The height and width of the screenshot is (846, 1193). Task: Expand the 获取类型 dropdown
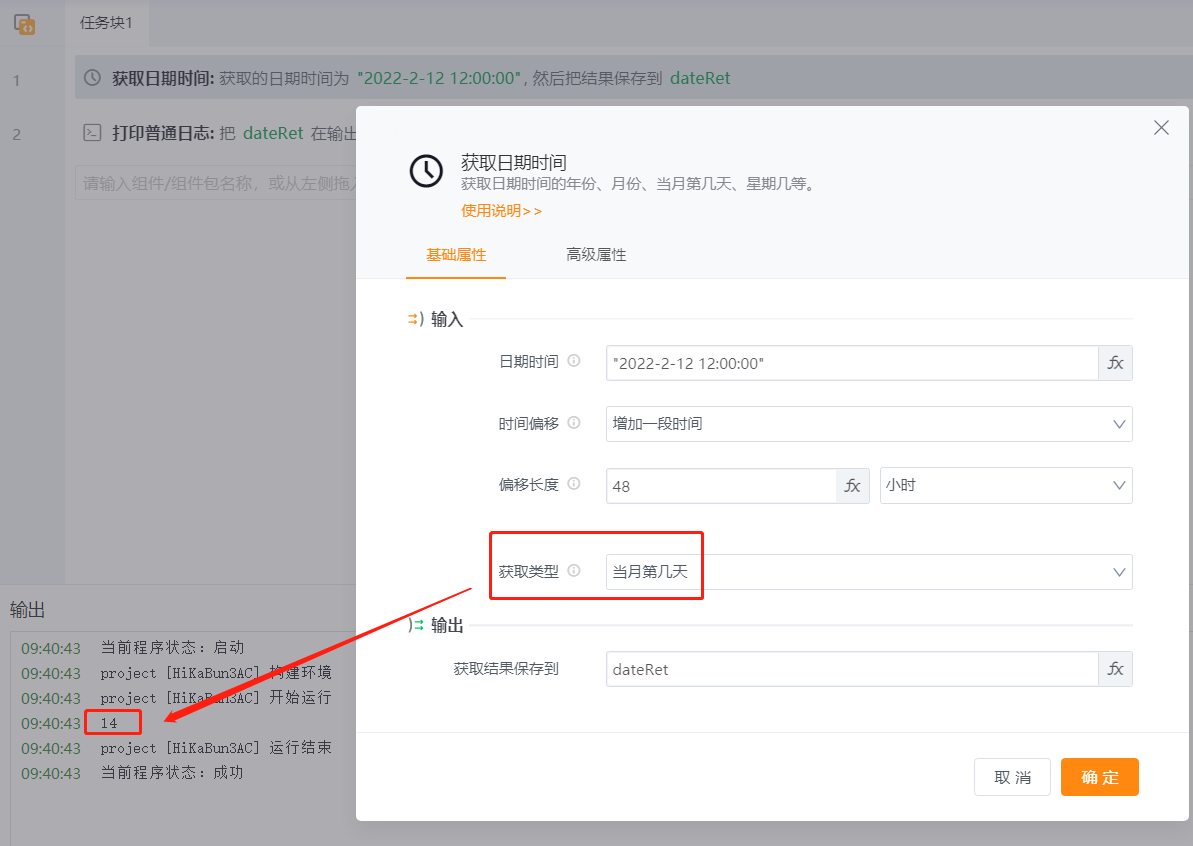pyautogui.click(x=868, y=572)
